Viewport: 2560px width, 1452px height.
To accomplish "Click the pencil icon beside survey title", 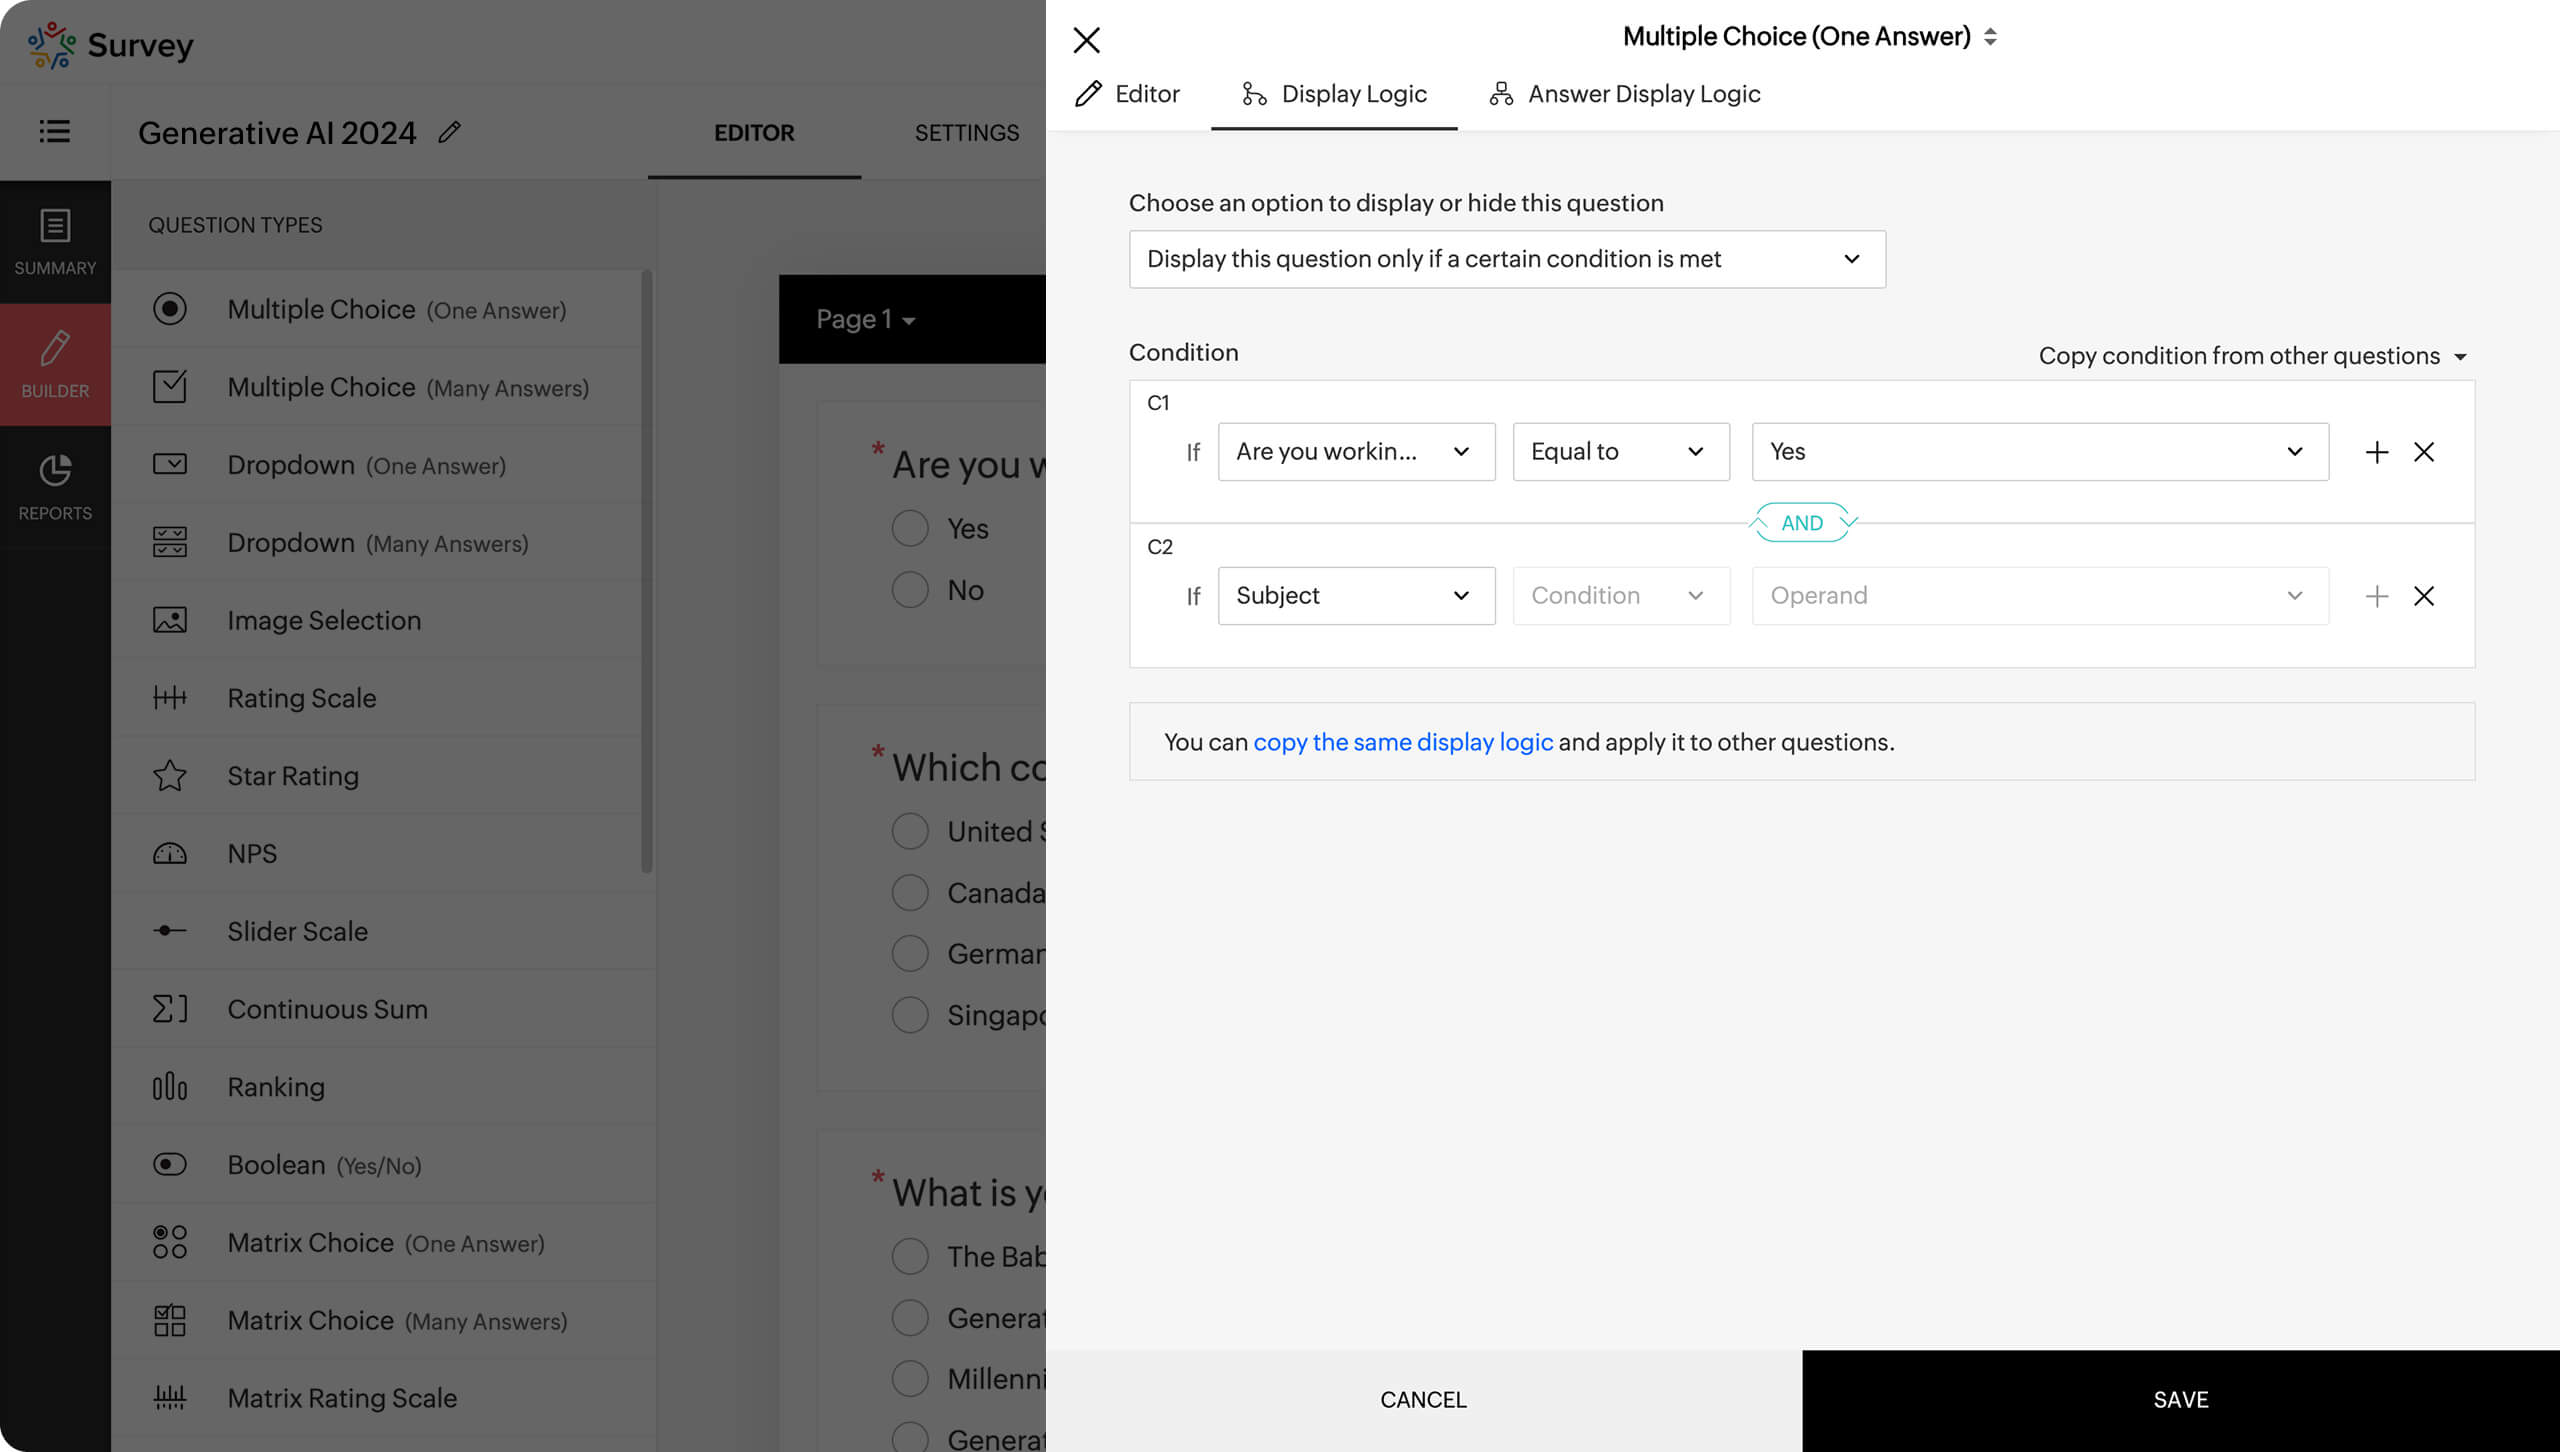I will click(x=449, y=132).
